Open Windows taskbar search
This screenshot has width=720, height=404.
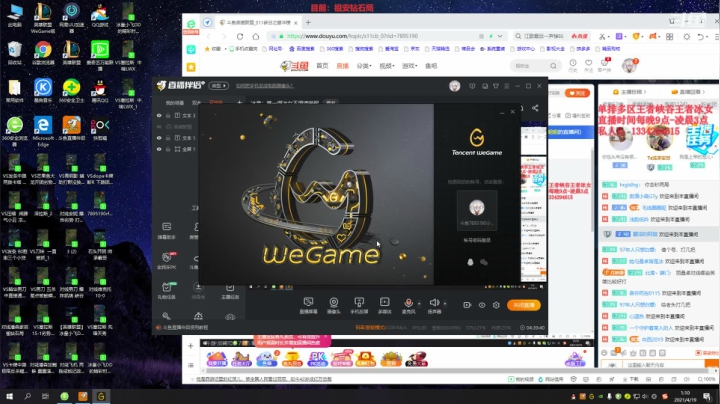28,396
